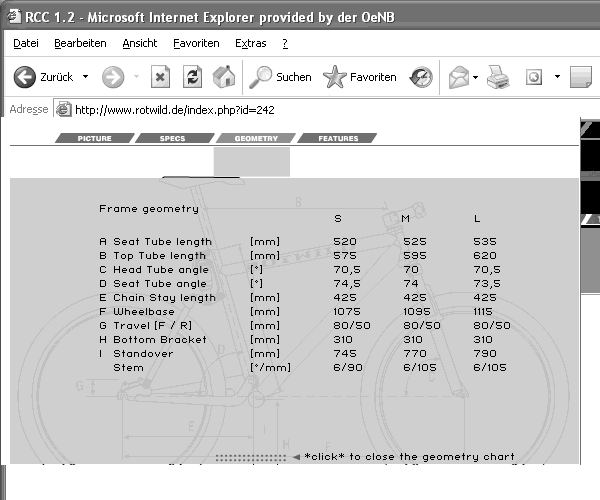Screen dimensions: 600x500
Task: Click the note icon at toolbar end
Action: 581,77
